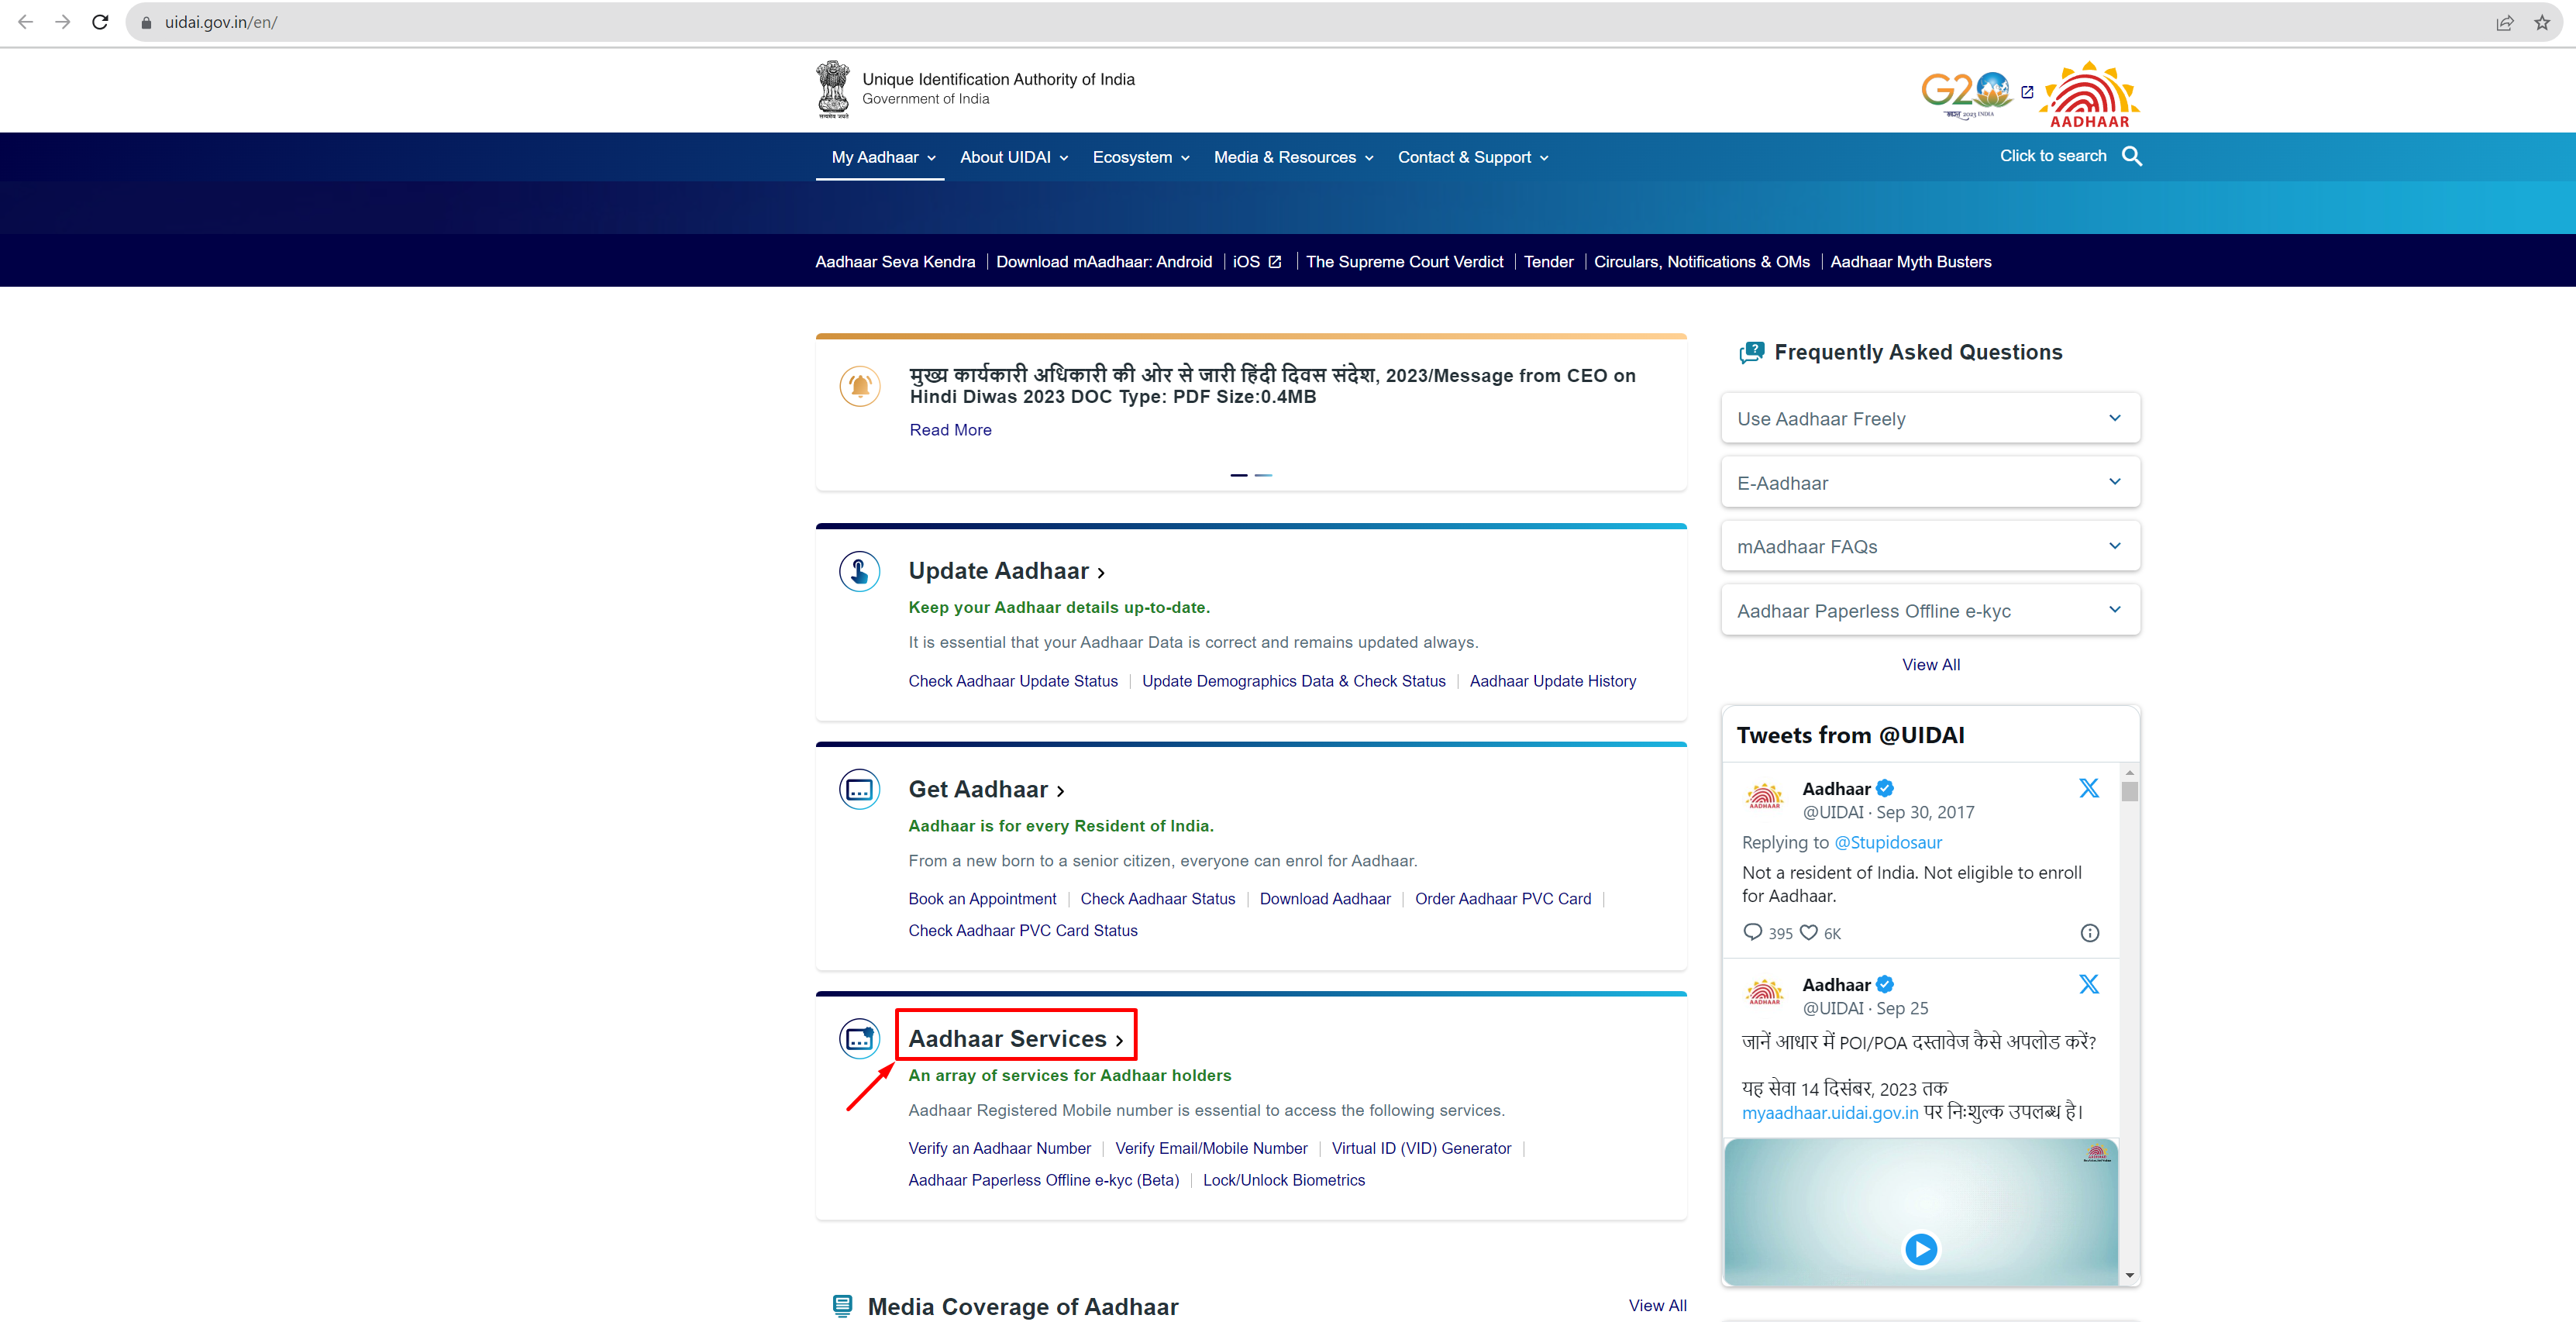
Task: Click the FAQ question bubble icon
Action: pos(1752,352)
